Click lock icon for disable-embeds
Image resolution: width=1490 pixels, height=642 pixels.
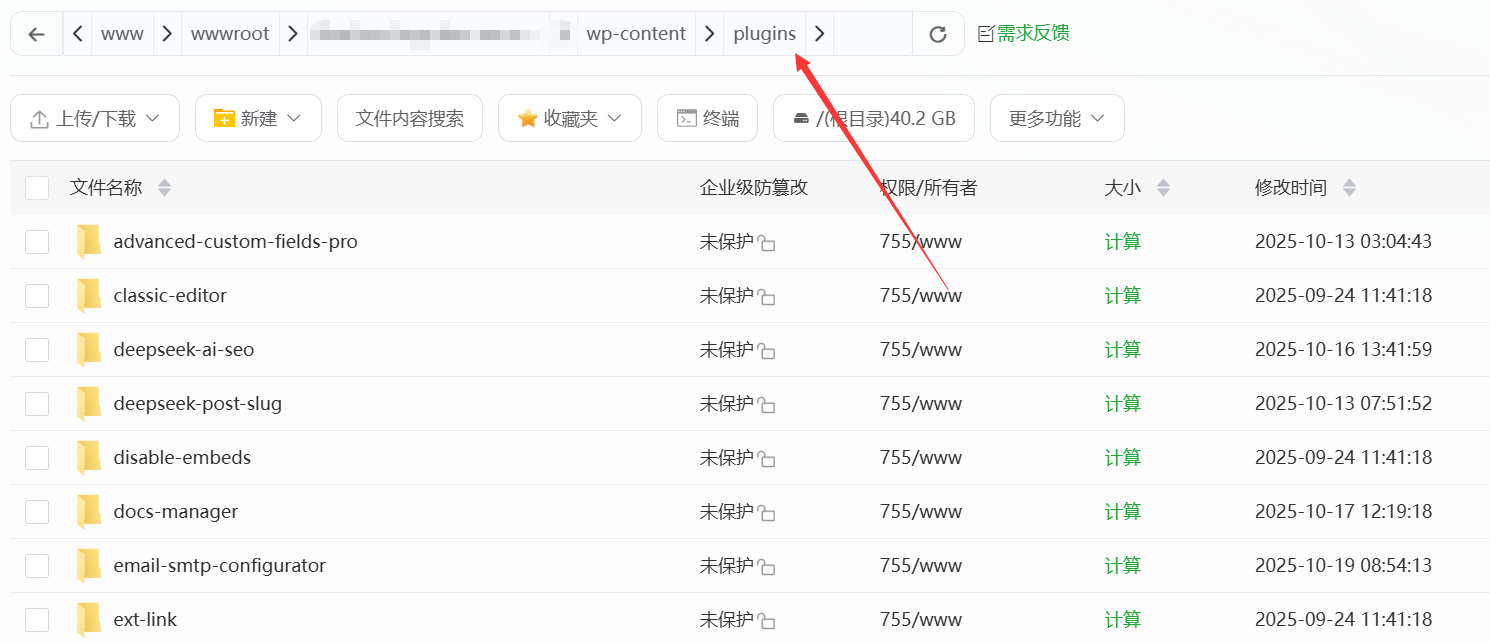click(766, 459)
